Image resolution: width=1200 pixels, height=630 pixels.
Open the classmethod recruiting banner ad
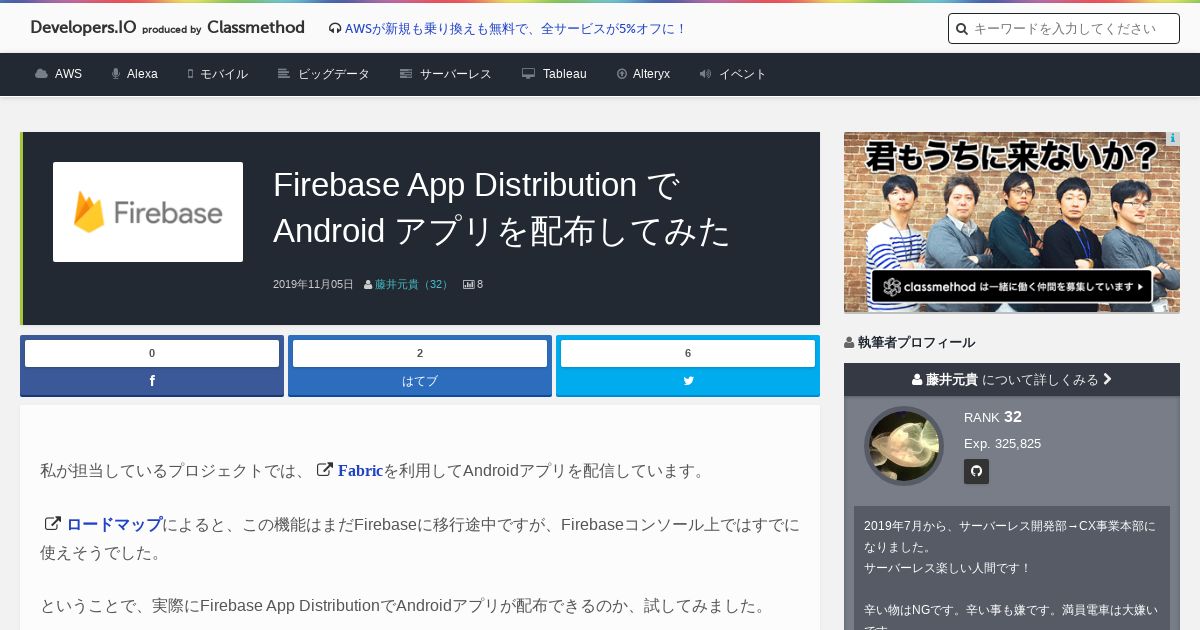click(1012, 222)
